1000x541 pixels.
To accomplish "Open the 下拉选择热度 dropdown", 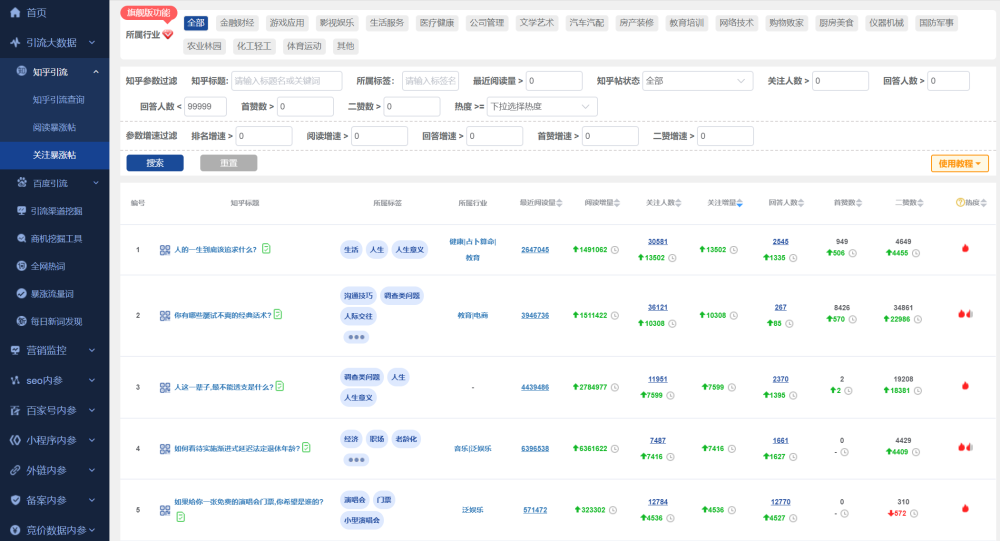I will (x=542, y=107).
